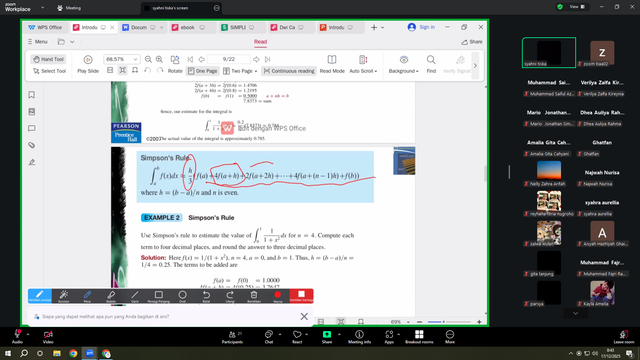Screen dimensions: 640x360
Task: Click the page number field 9/22
Action: tap(229, 59)
